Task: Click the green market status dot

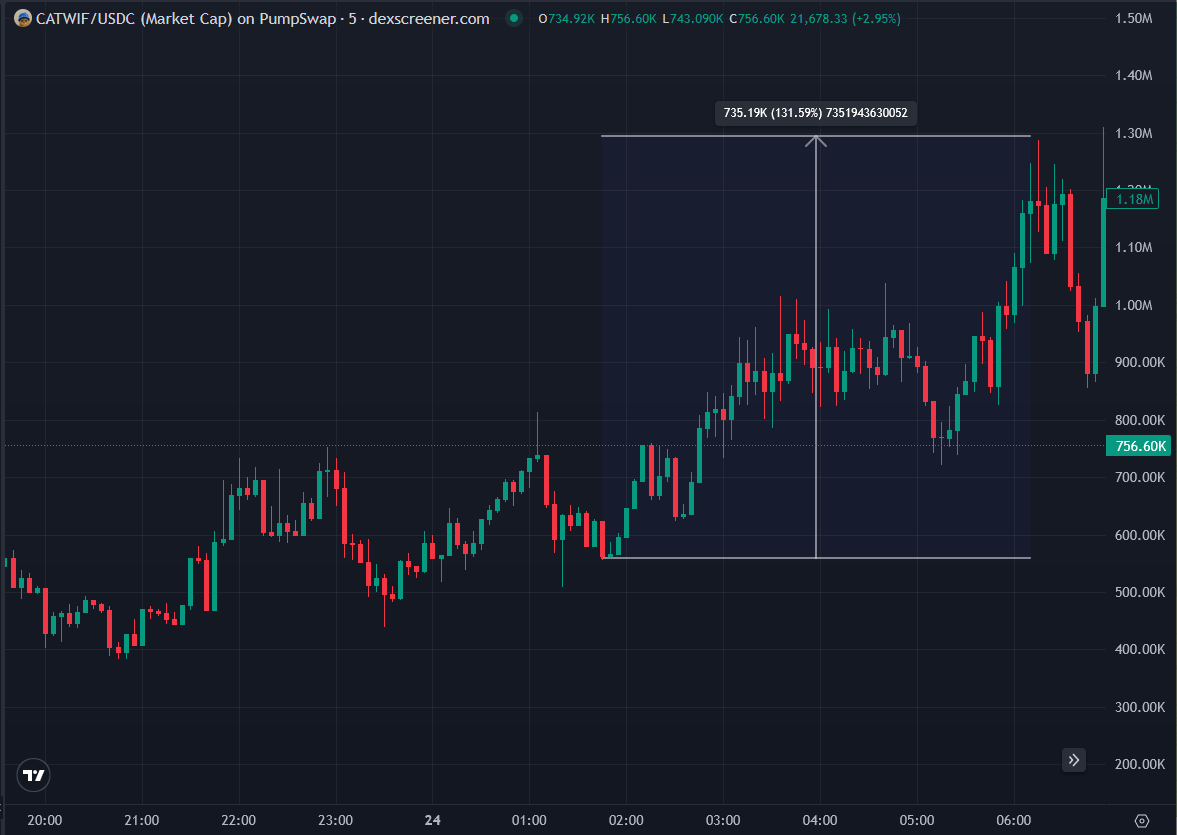Action: click(x=513, y=19)
